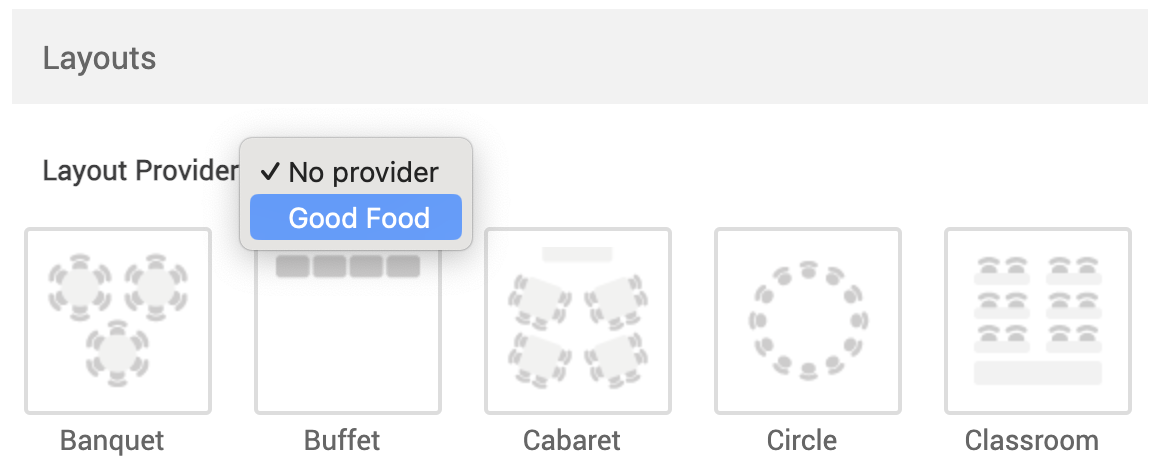The image size is (1160, 460).
Task: Click the long desk in Classroom thumbnail
Action: 1038,373
